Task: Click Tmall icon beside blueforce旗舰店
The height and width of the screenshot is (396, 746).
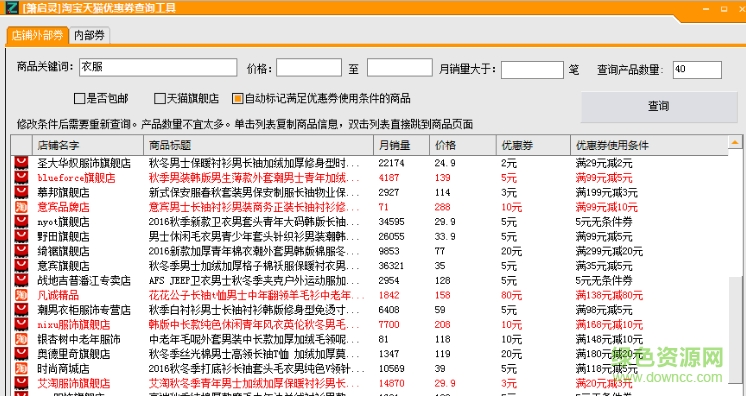Action: [21, 178]
